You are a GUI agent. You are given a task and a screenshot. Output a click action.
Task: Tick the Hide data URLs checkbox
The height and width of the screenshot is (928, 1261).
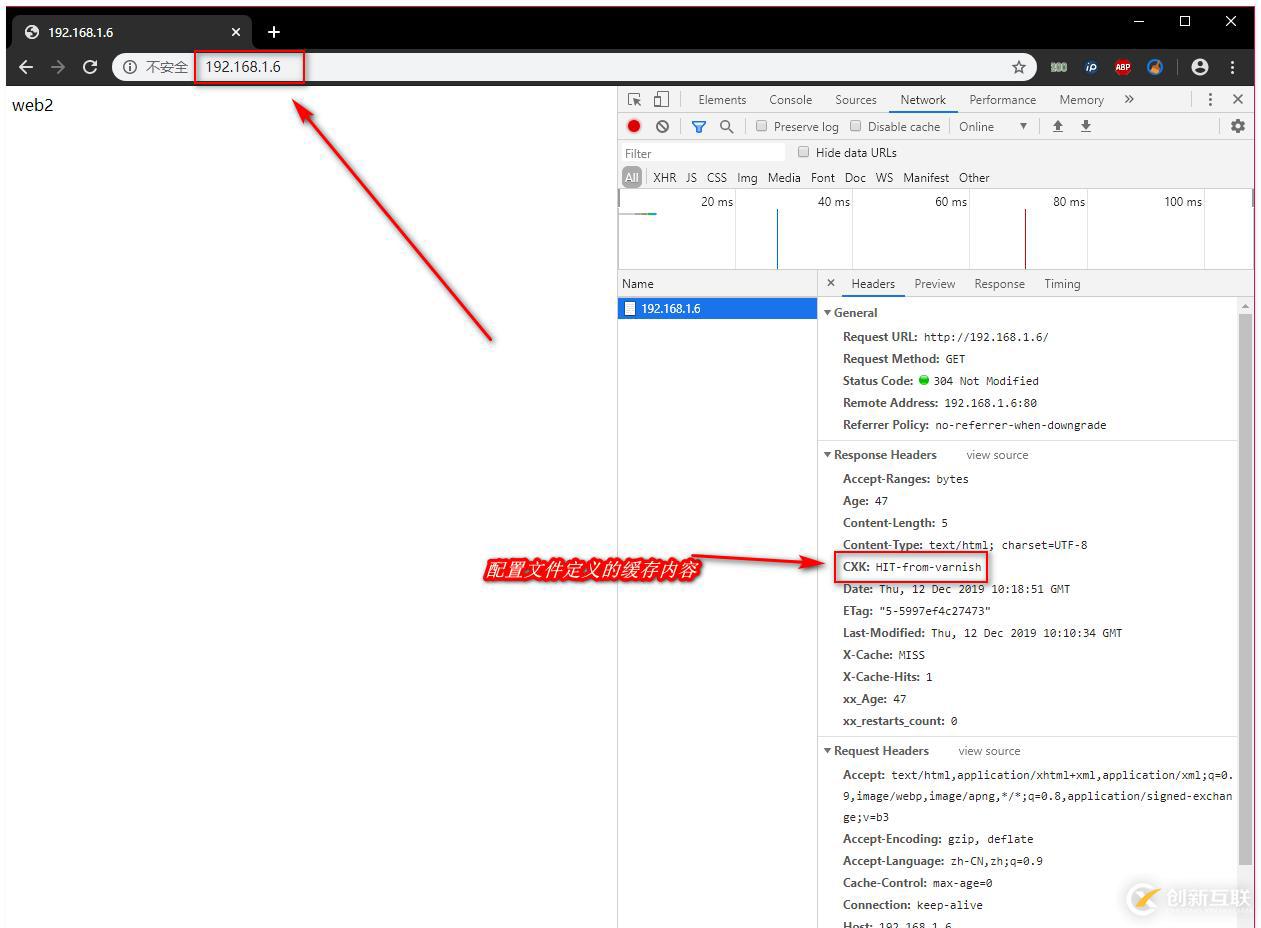(803, 152)
